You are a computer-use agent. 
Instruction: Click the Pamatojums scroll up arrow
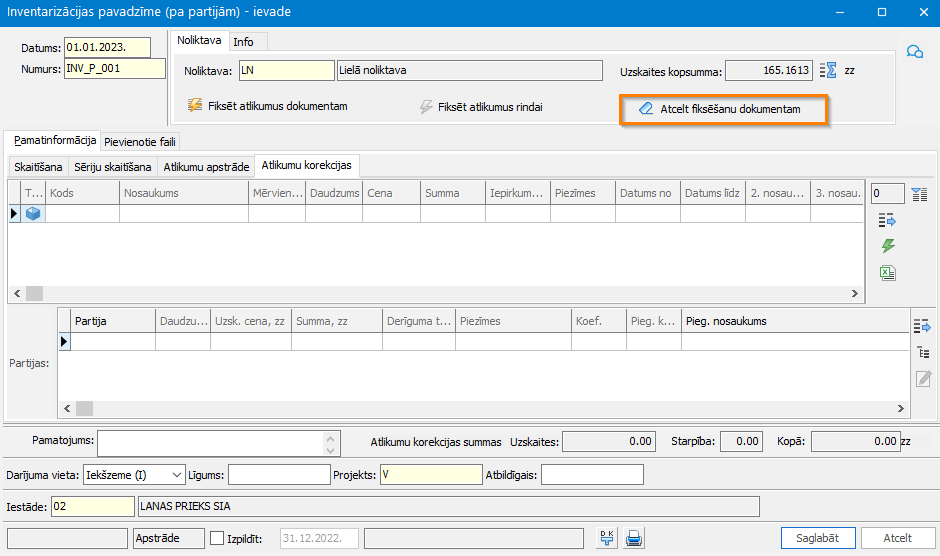click(x=330, y=438)
